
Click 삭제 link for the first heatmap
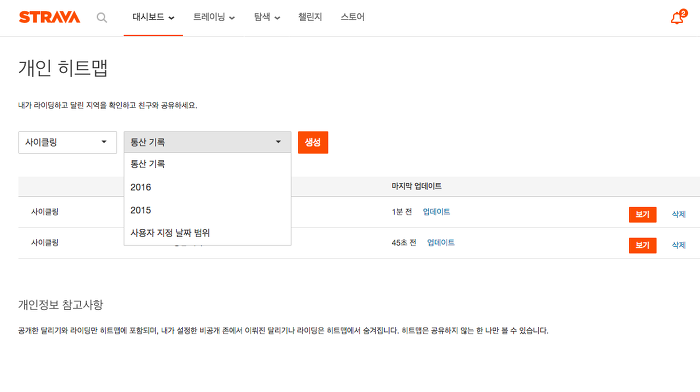click(x=679, y=214)
